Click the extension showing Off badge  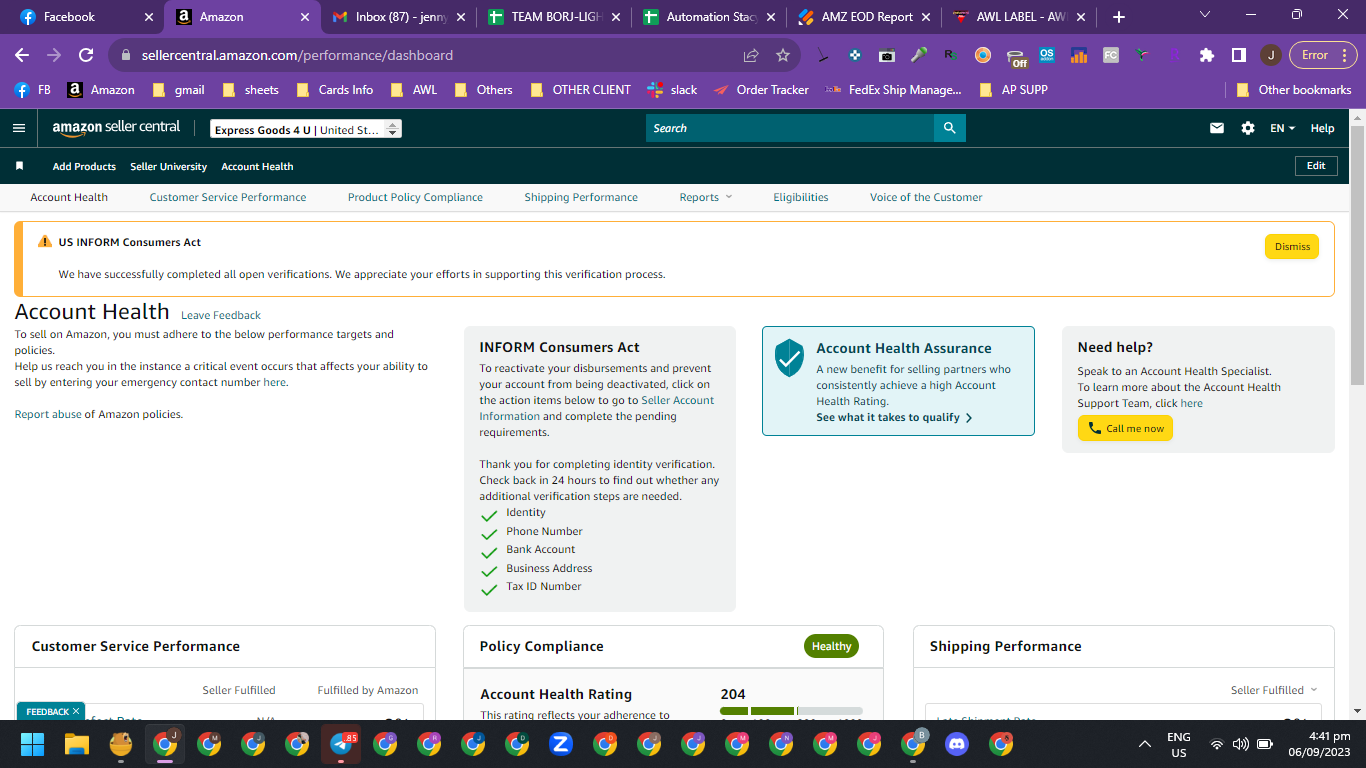click(1016, 57)
